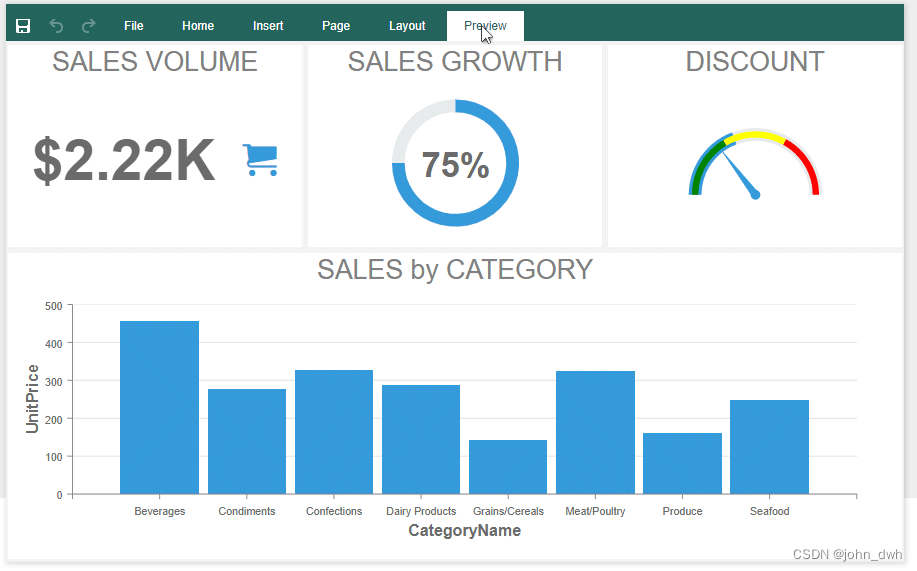Click the CategoryName axis title
The image size is (917, 571).
pyautogui.click(x=464, y=531)
